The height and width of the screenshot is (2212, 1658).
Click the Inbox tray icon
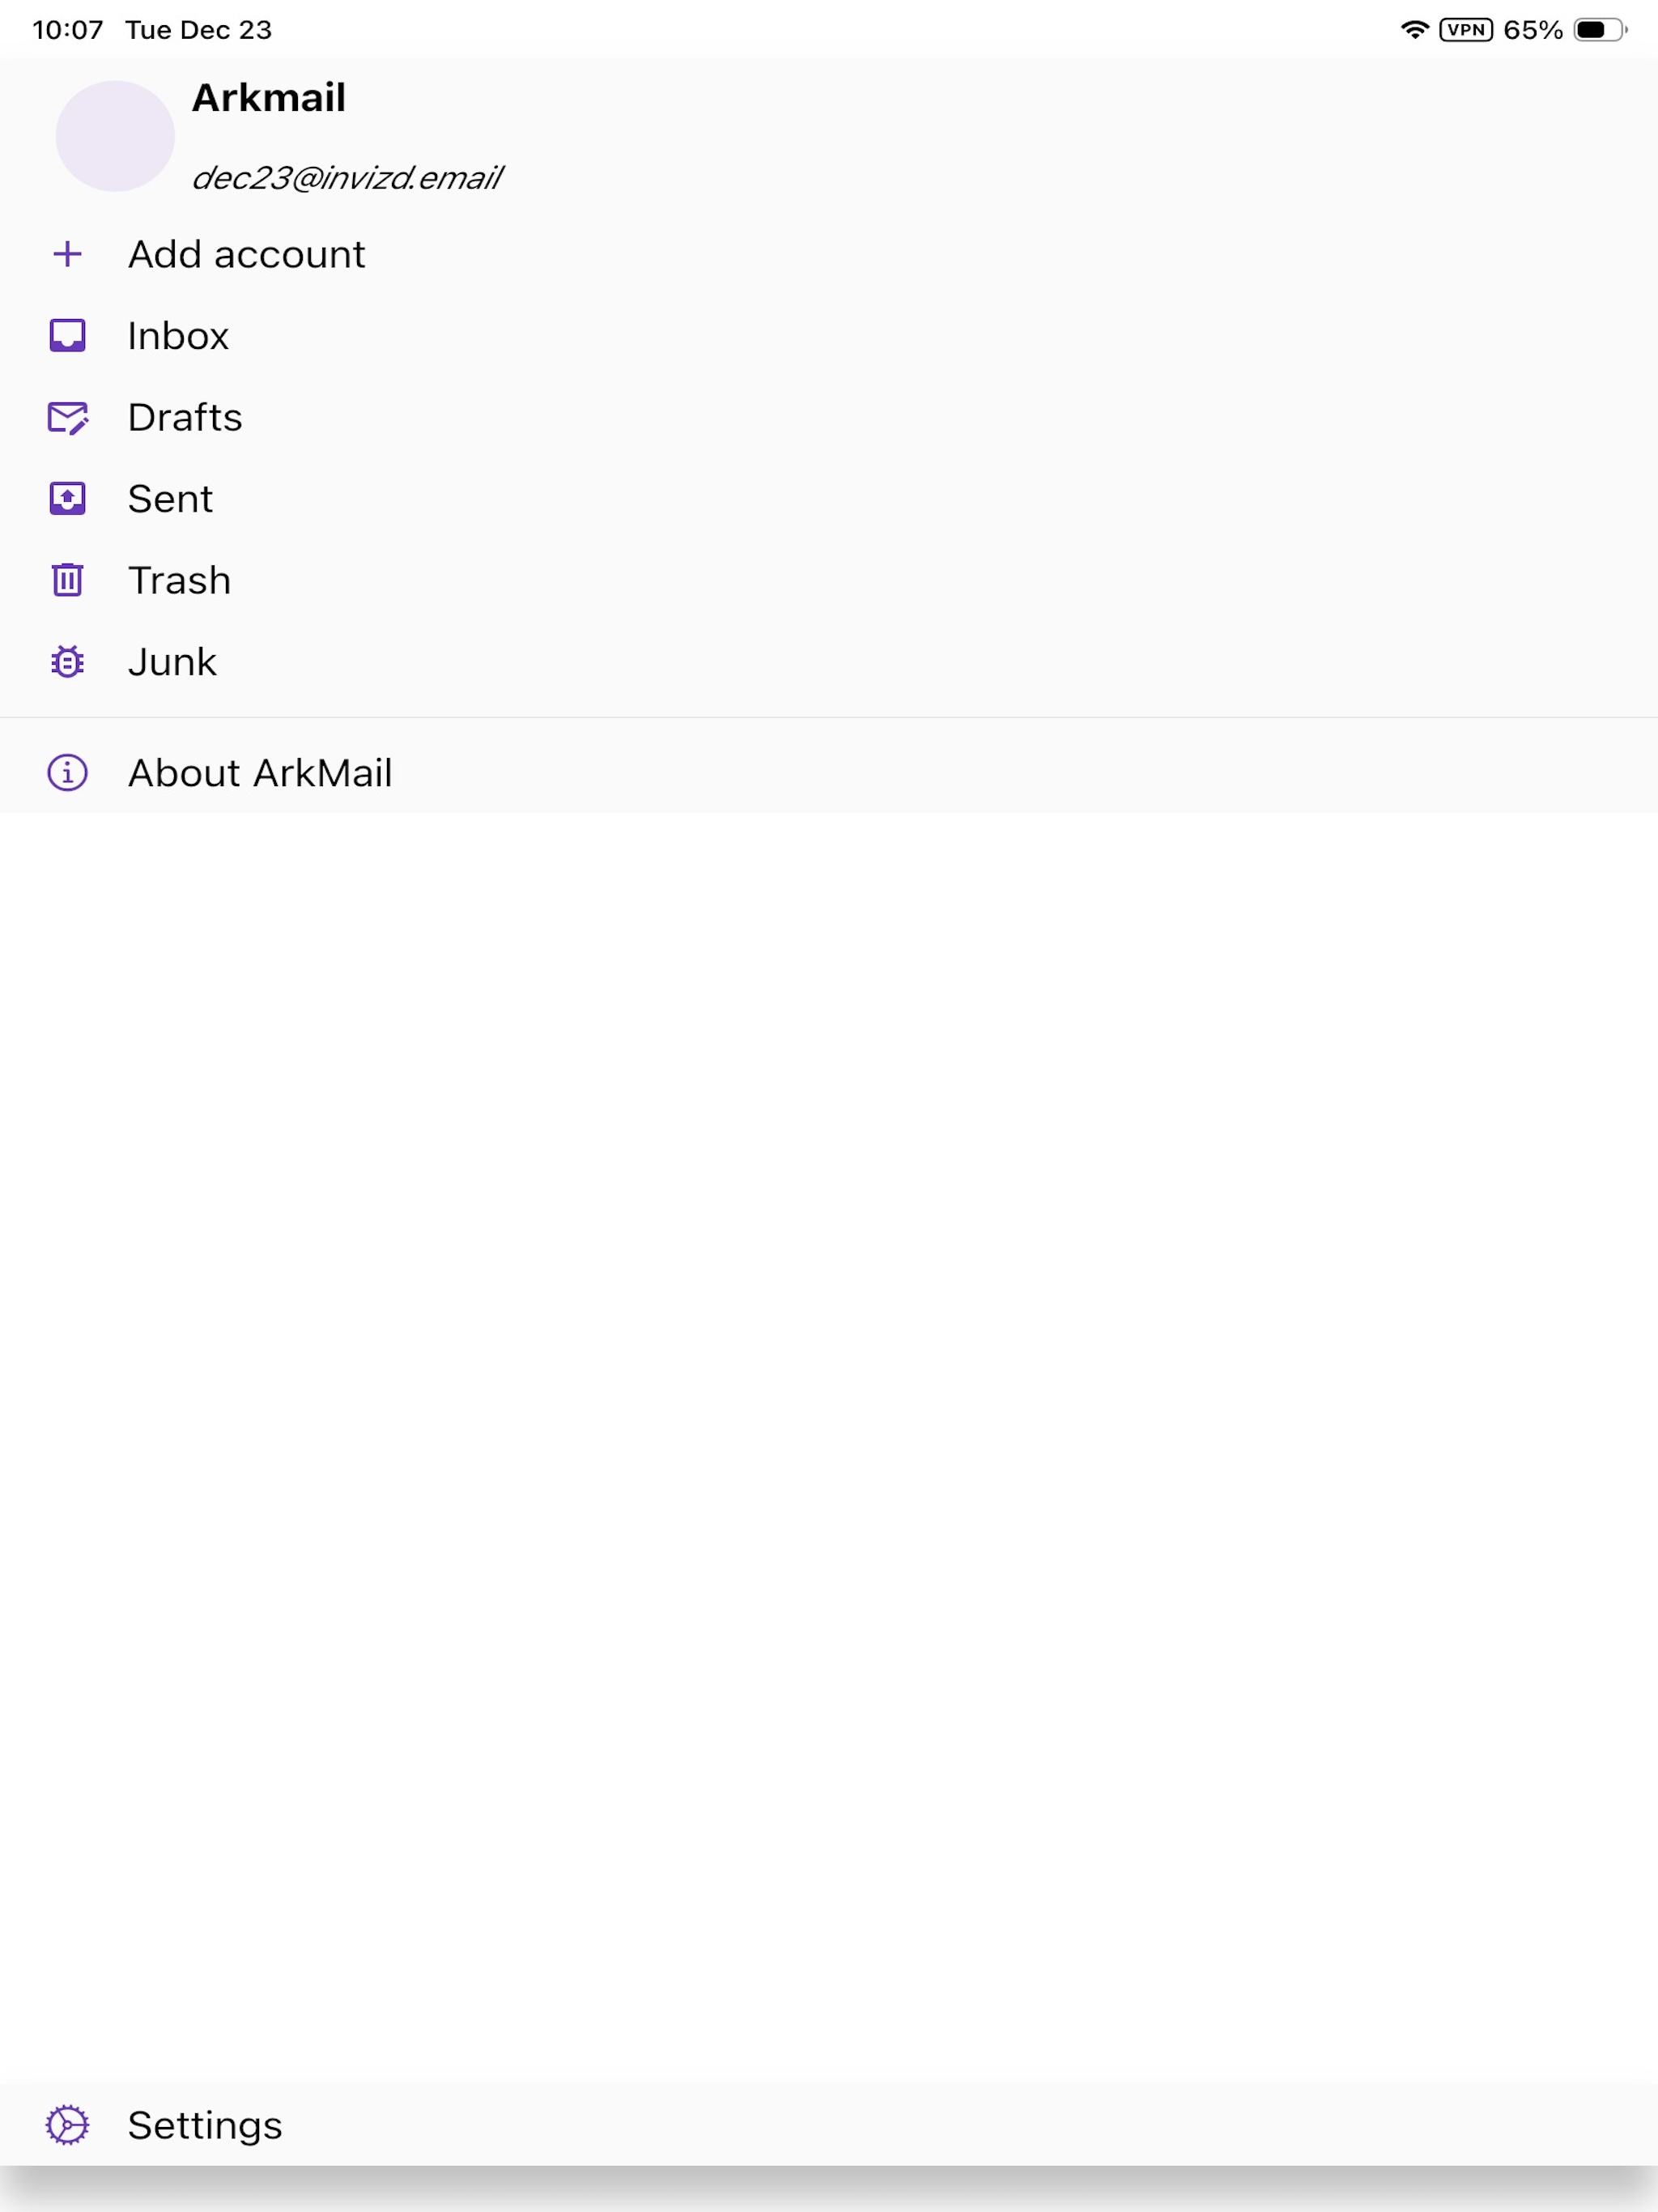(x=67, y=336)
